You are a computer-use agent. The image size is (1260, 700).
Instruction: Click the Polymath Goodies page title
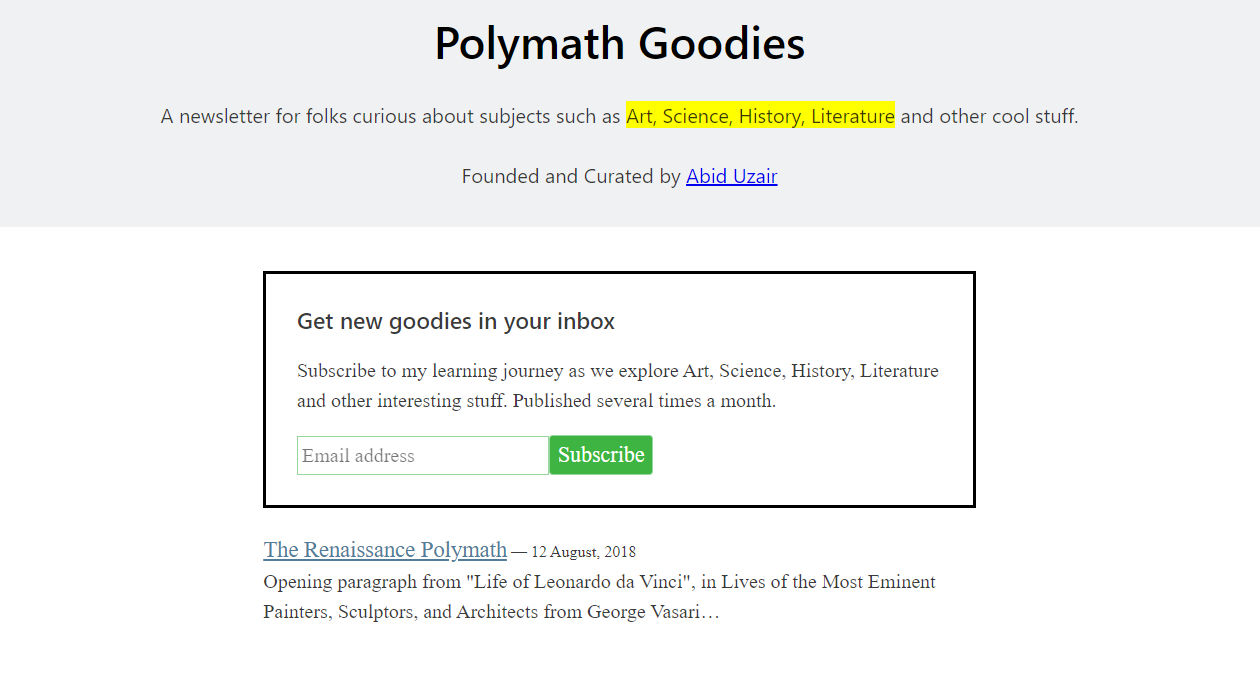[x=619, y=45]
